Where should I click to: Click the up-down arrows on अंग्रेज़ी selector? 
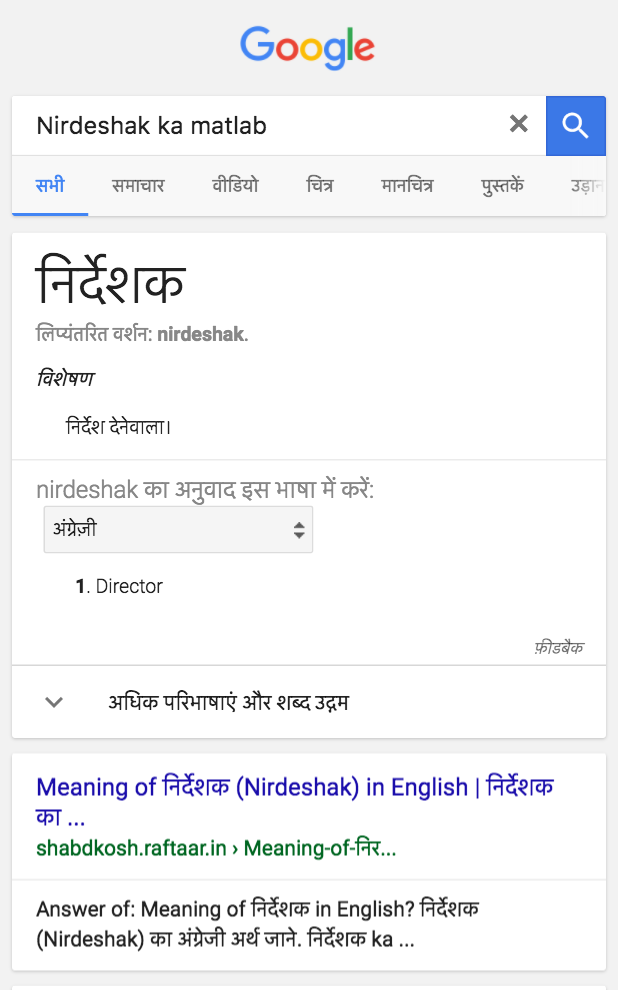(x=299, y=530)
